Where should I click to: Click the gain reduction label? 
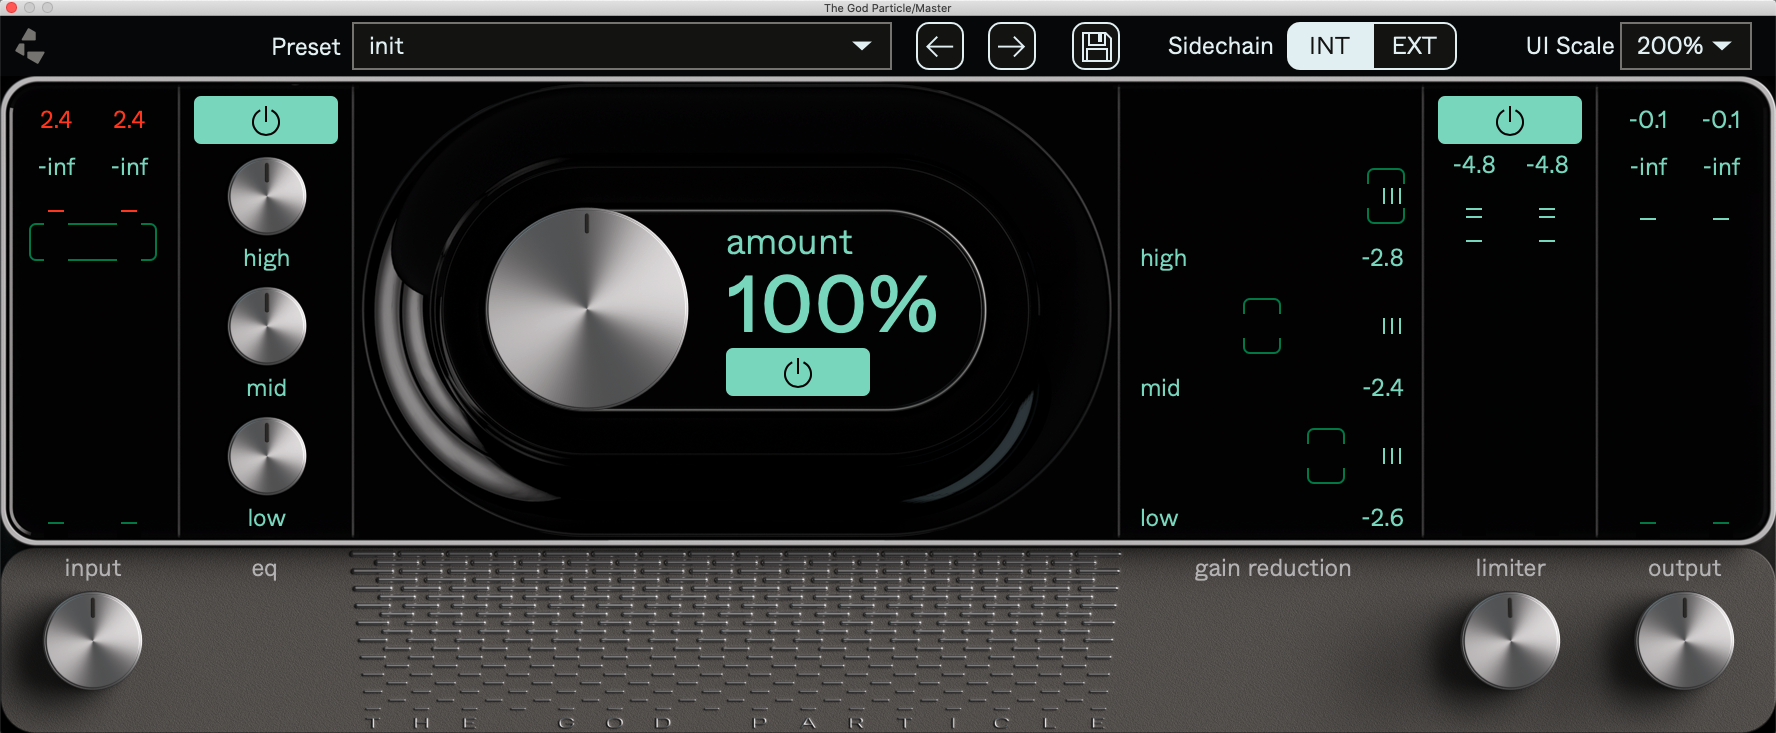pyautogui.click(x=1272, y=569)
